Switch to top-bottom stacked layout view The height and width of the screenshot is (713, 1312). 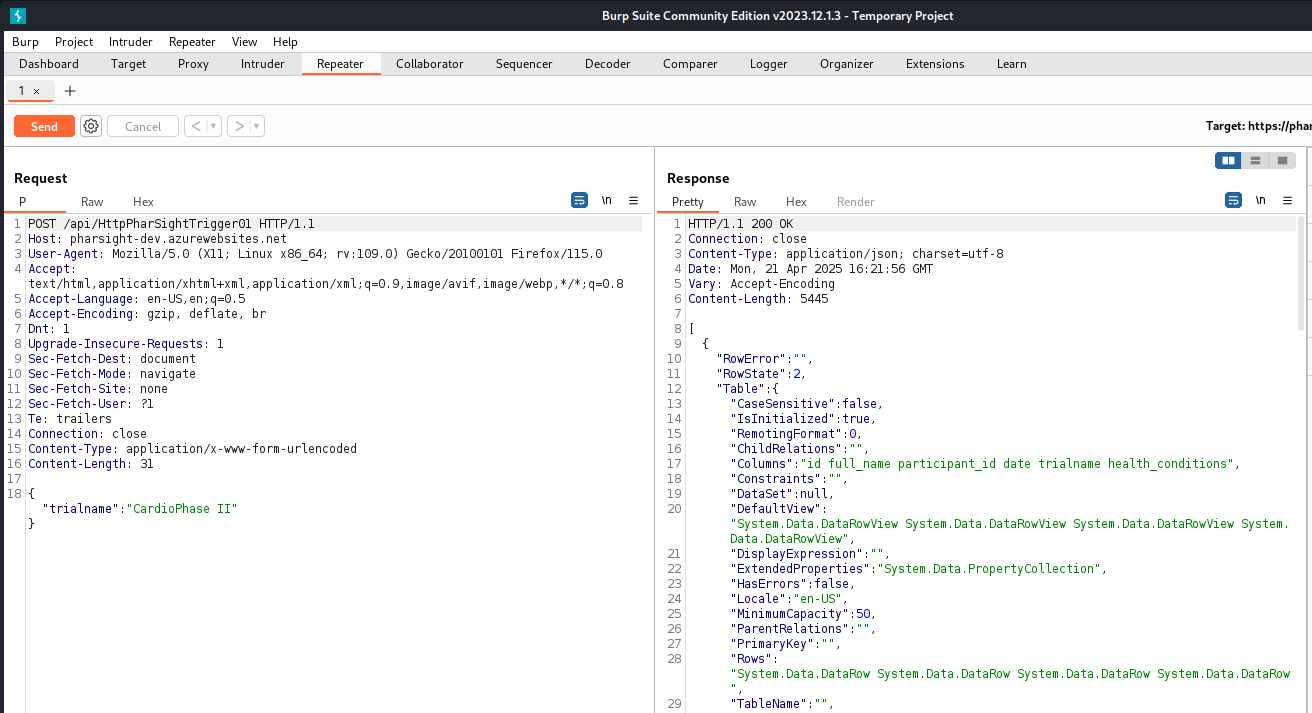1255,160
